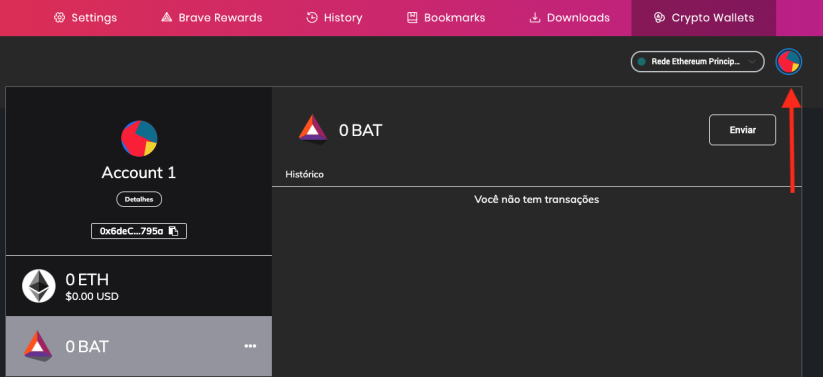Select the 0 ETH asset row
Image resolution: width=823 pixels, height=377 pixels.
(x=139, y=286)
